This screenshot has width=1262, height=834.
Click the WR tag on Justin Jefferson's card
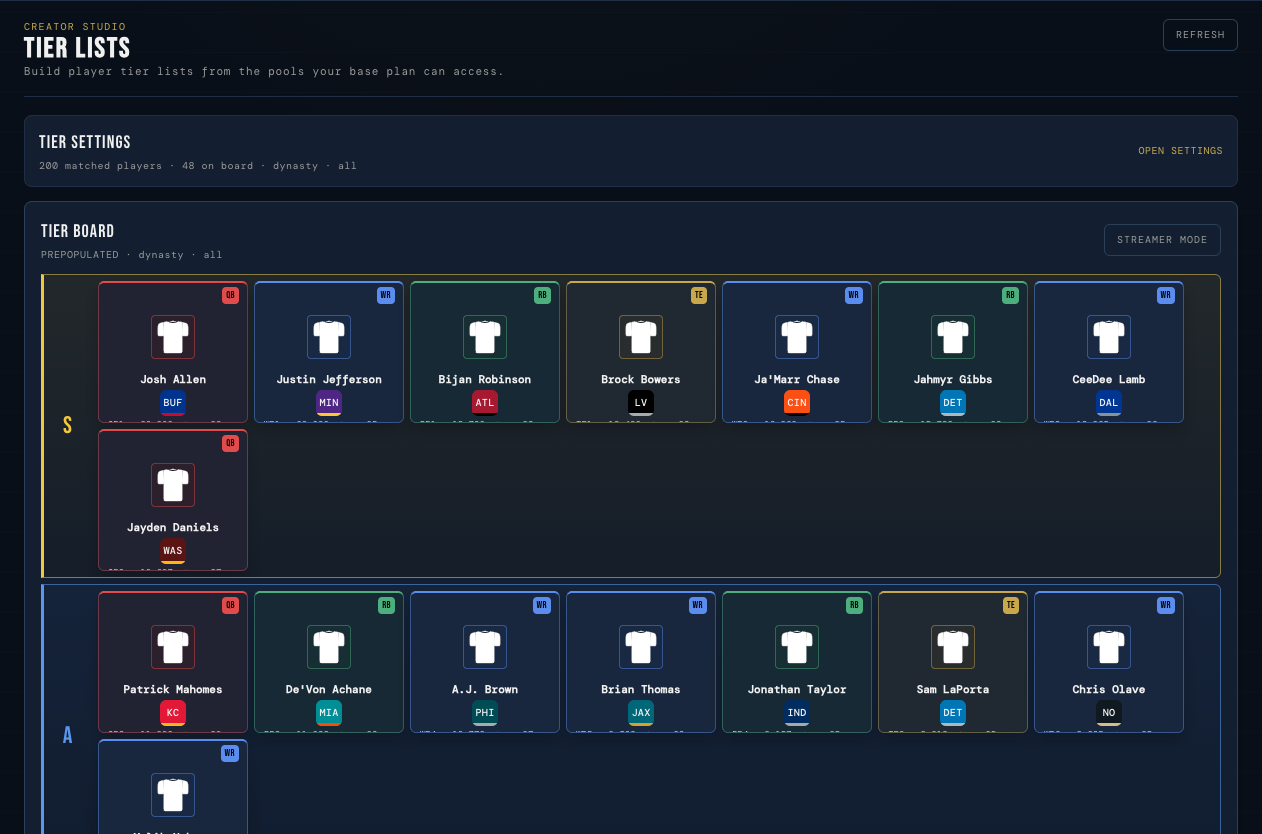[x=386, y=295]
